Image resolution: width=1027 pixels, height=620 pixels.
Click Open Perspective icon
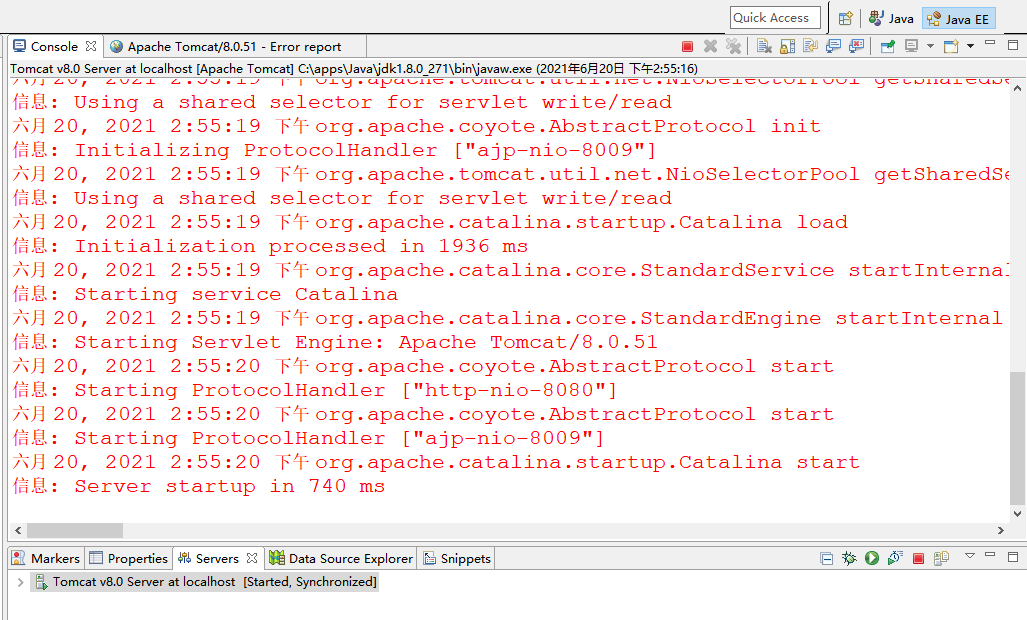point(846,18)
